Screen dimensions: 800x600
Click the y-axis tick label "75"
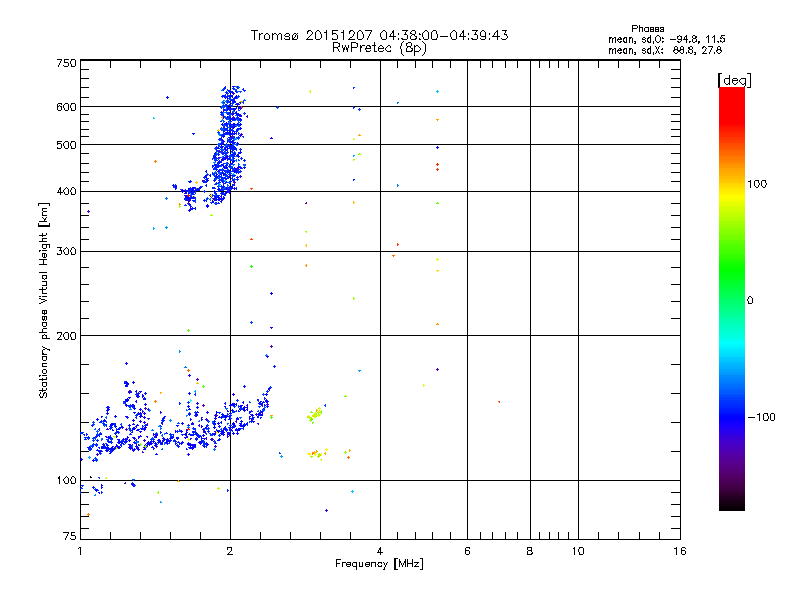pos(70,536)
